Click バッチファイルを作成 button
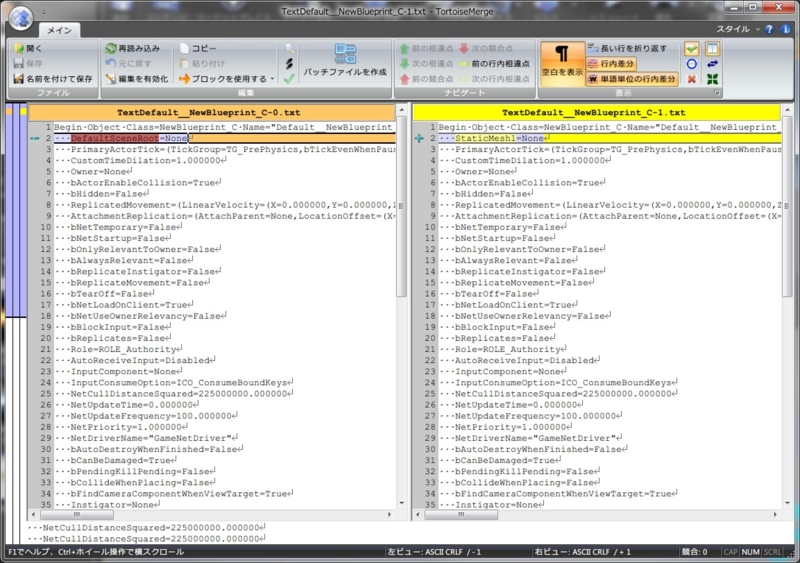The image size is (800, 563). tap(345, 61)
